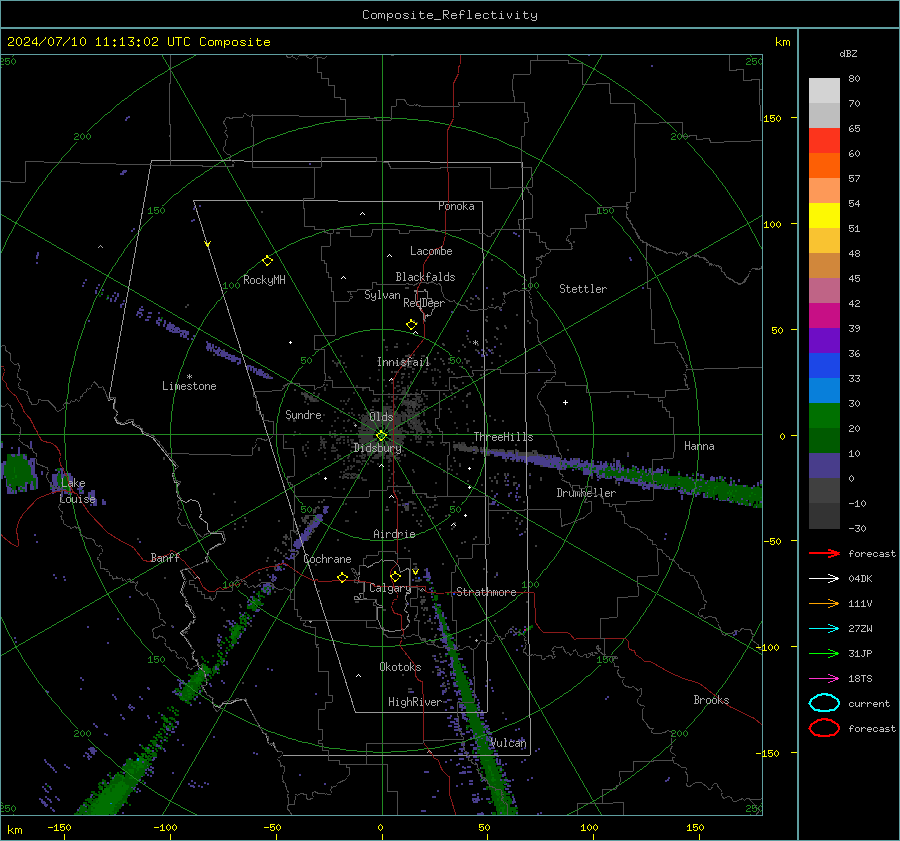Click the RedDeer city label

point(424,303)
